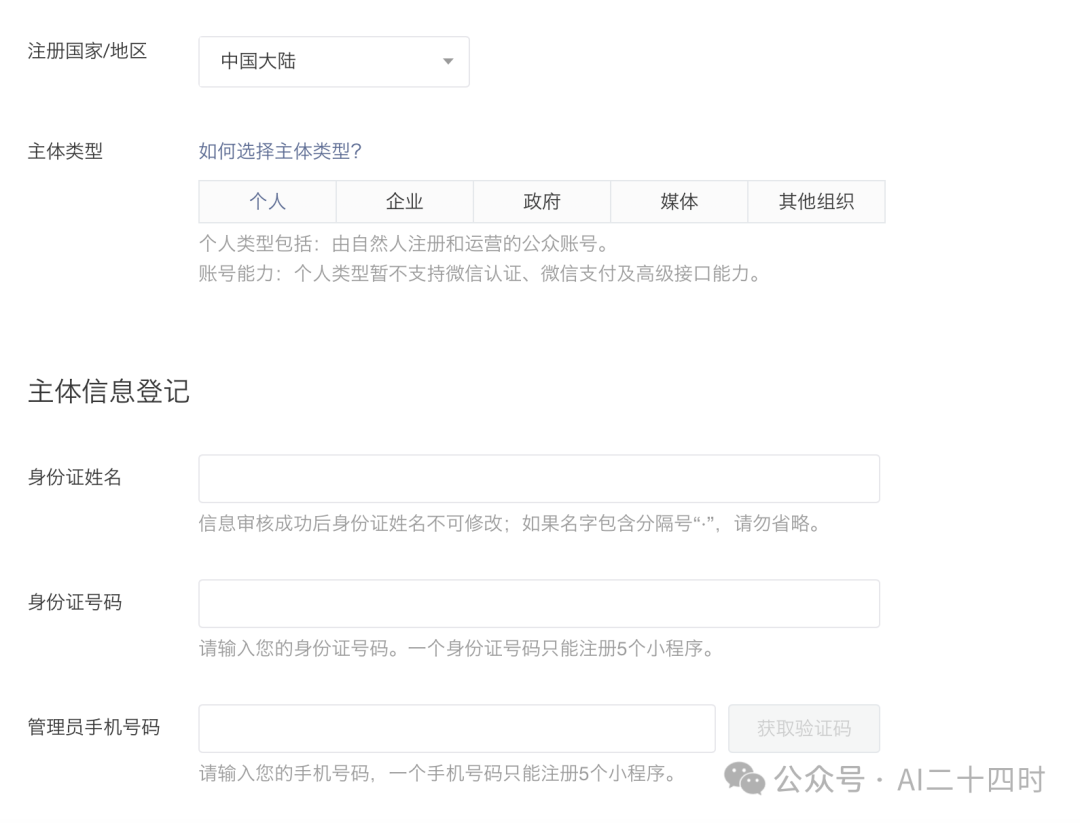Click the 公众号 · AI二十四时 watermark text
1080x823 pixels.
(x=909, y=780)
